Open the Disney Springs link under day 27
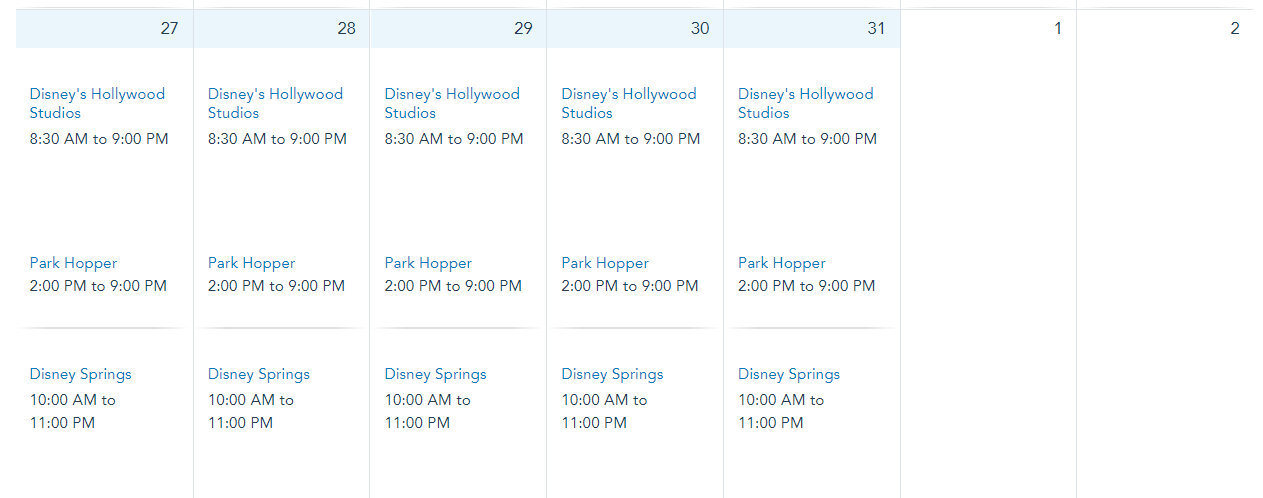1263x498 pixels. [x=80, y=374]
